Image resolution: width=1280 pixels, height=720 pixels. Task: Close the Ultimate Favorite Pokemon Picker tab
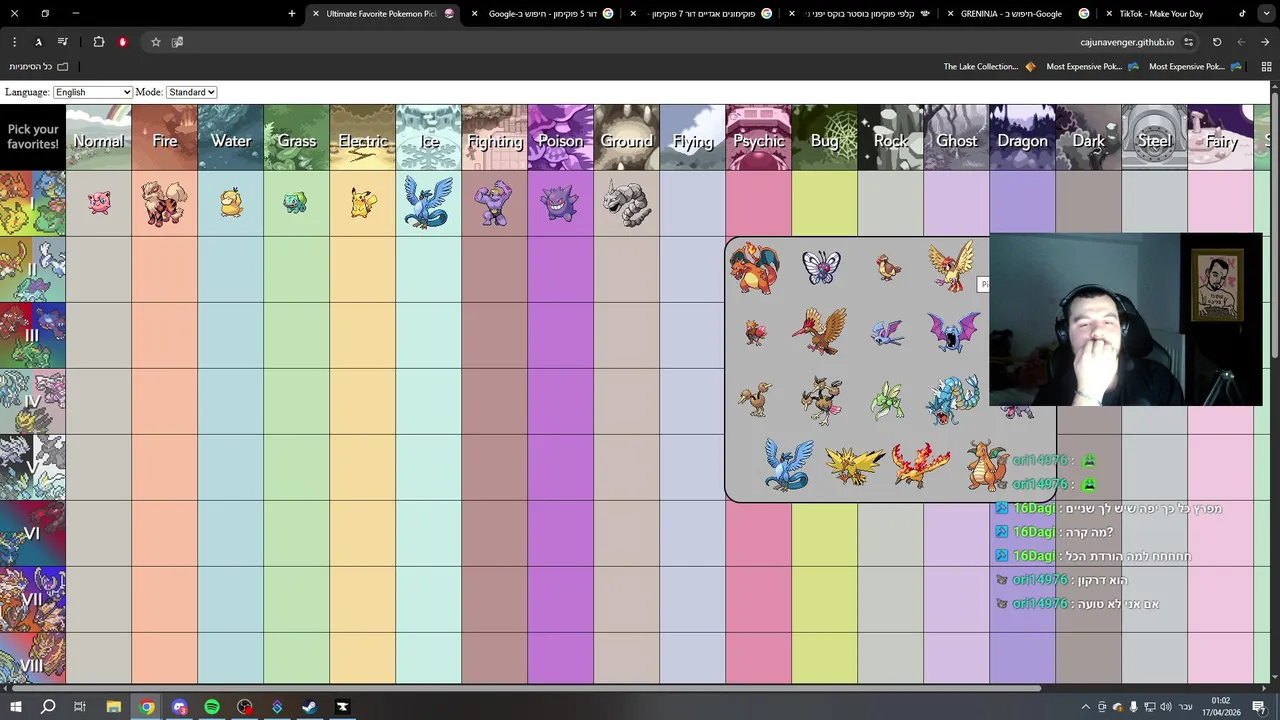316,14
